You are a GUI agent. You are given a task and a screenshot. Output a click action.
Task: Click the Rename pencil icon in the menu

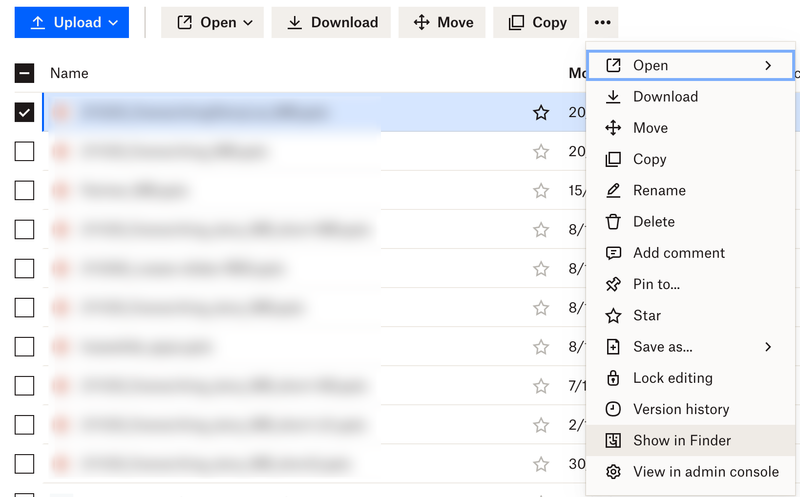click(613, 190)
